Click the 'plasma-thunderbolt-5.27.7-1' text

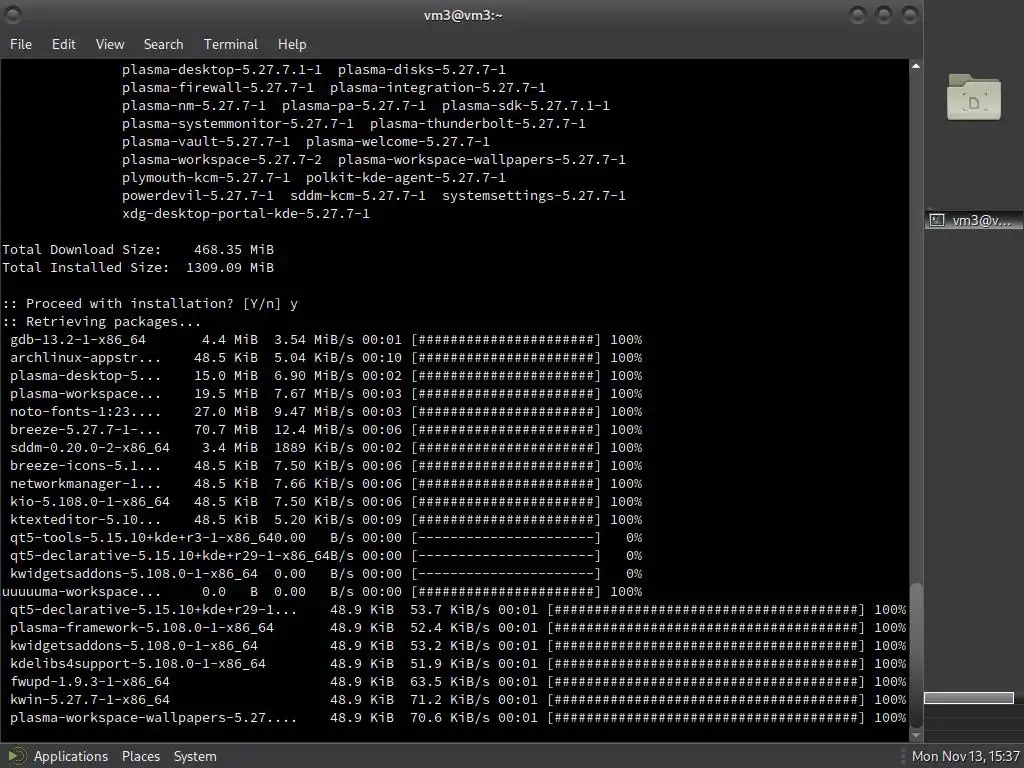point(477,123)
